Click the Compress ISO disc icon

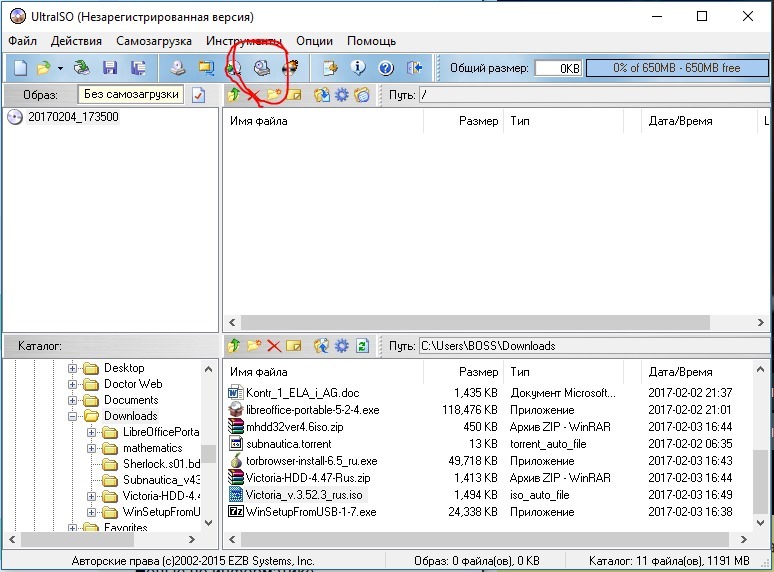tap(234, 68)
